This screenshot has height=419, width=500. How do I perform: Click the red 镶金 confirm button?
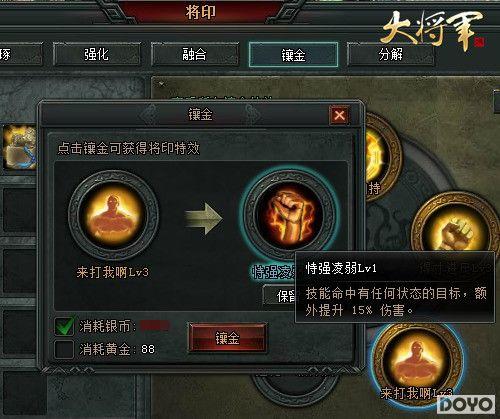[227, 338]
